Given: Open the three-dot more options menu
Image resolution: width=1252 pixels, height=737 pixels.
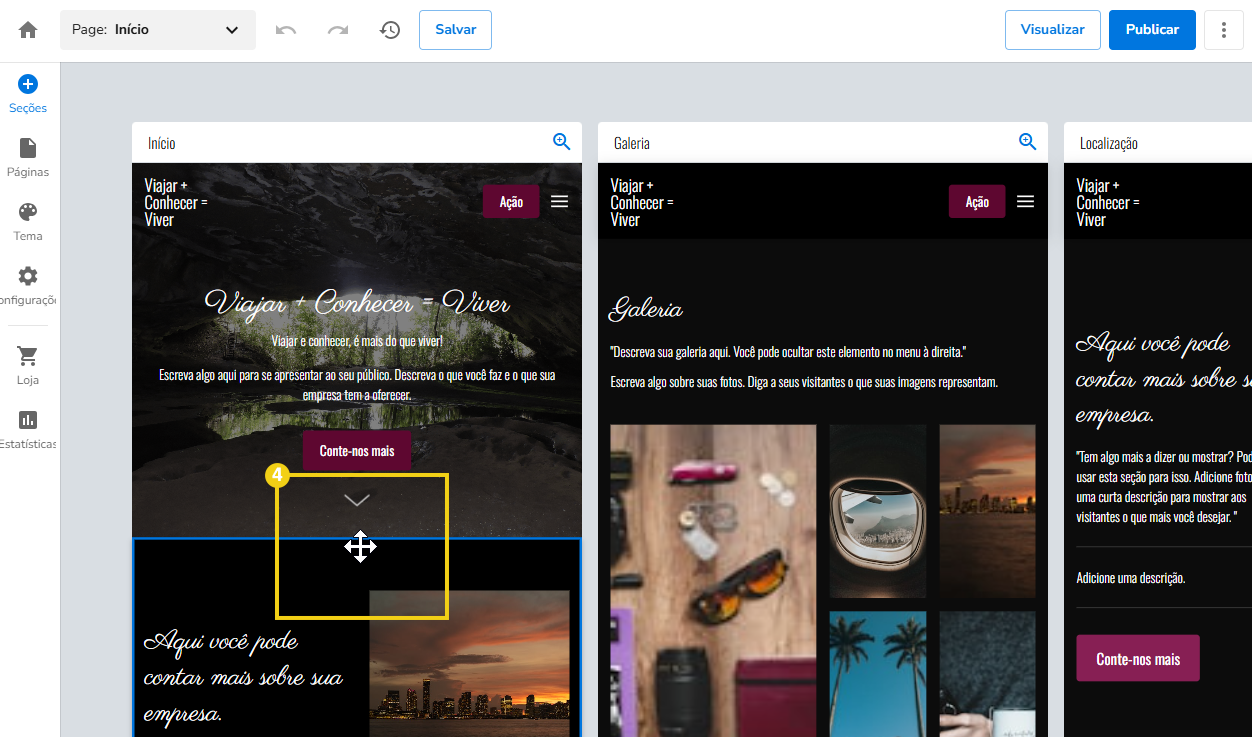Looking at the screenshot, I should pyautogui.click(x=1224, y=30).
